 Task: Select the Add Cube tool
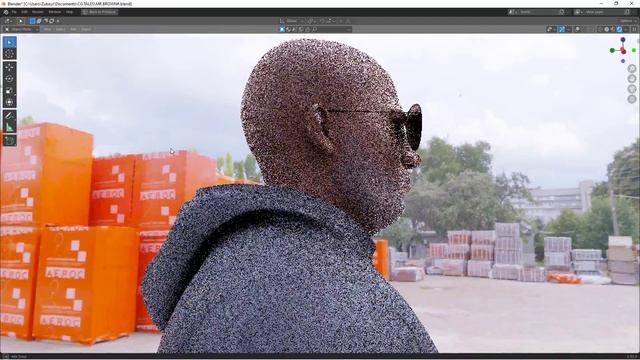click(10, 141)
